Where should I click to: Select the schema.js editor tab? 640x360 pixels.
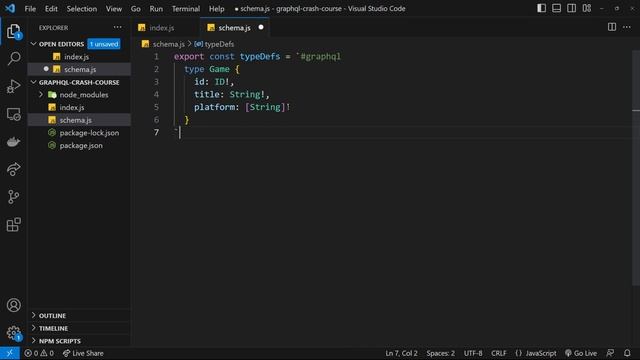tap(235, 28)
